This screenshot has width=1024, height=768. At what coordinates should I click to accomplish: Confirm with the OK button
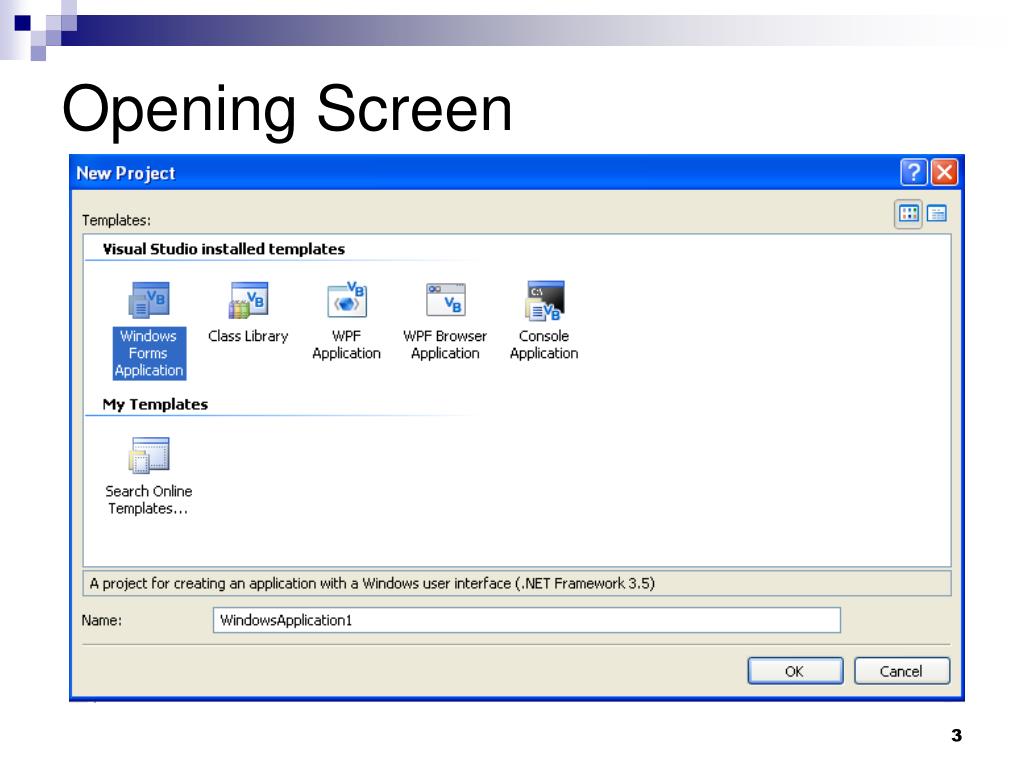(795, 671)
